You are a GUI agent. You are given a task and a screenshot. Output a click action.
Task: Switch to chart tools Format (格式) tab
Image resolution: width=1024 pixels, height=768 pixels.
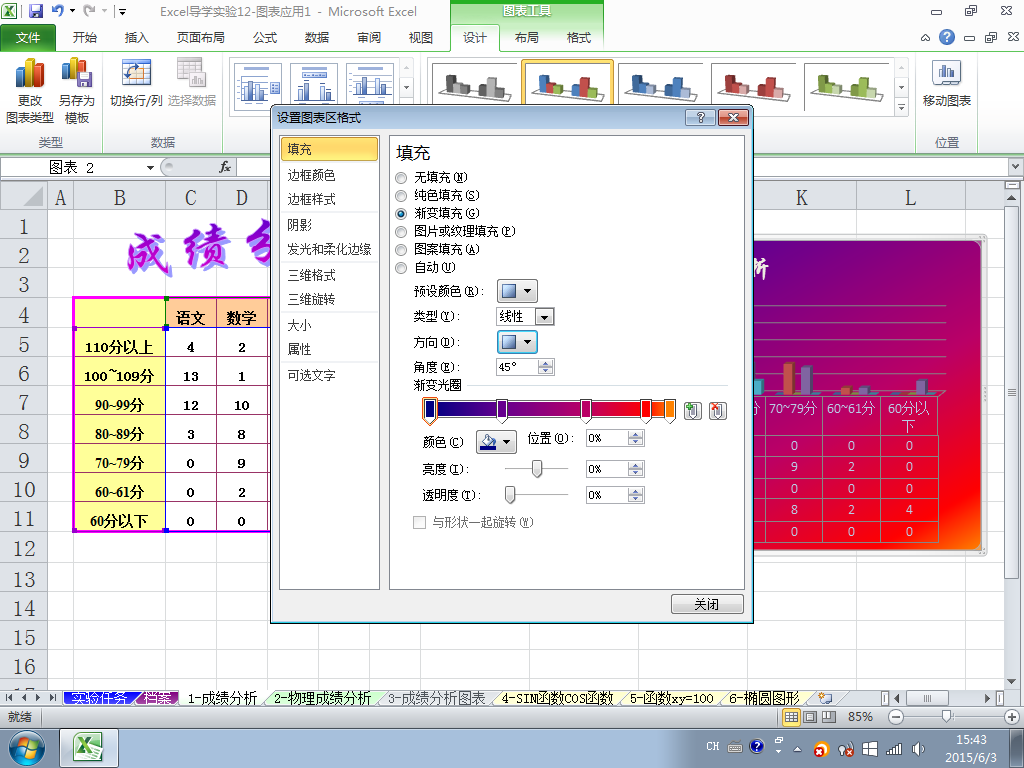tap(579, 37)
